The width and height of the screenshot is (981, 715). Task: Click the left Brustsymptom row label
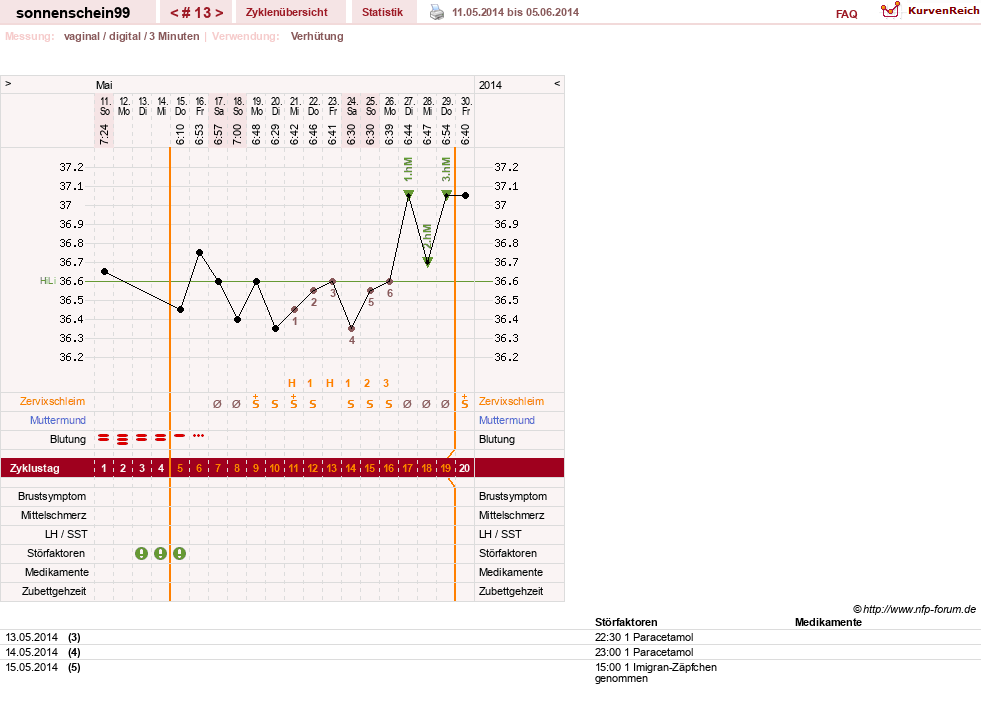tap(52, 496)
